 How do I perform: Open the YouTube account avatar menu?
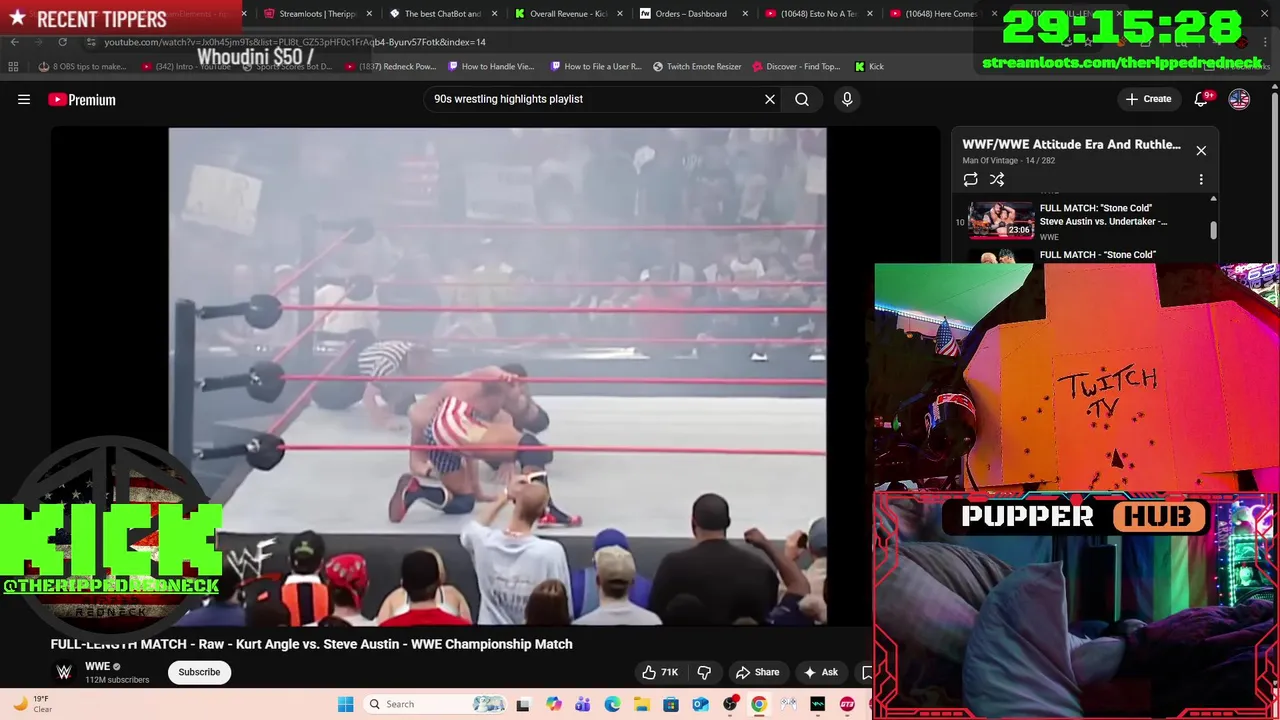tap(1239, 99)
